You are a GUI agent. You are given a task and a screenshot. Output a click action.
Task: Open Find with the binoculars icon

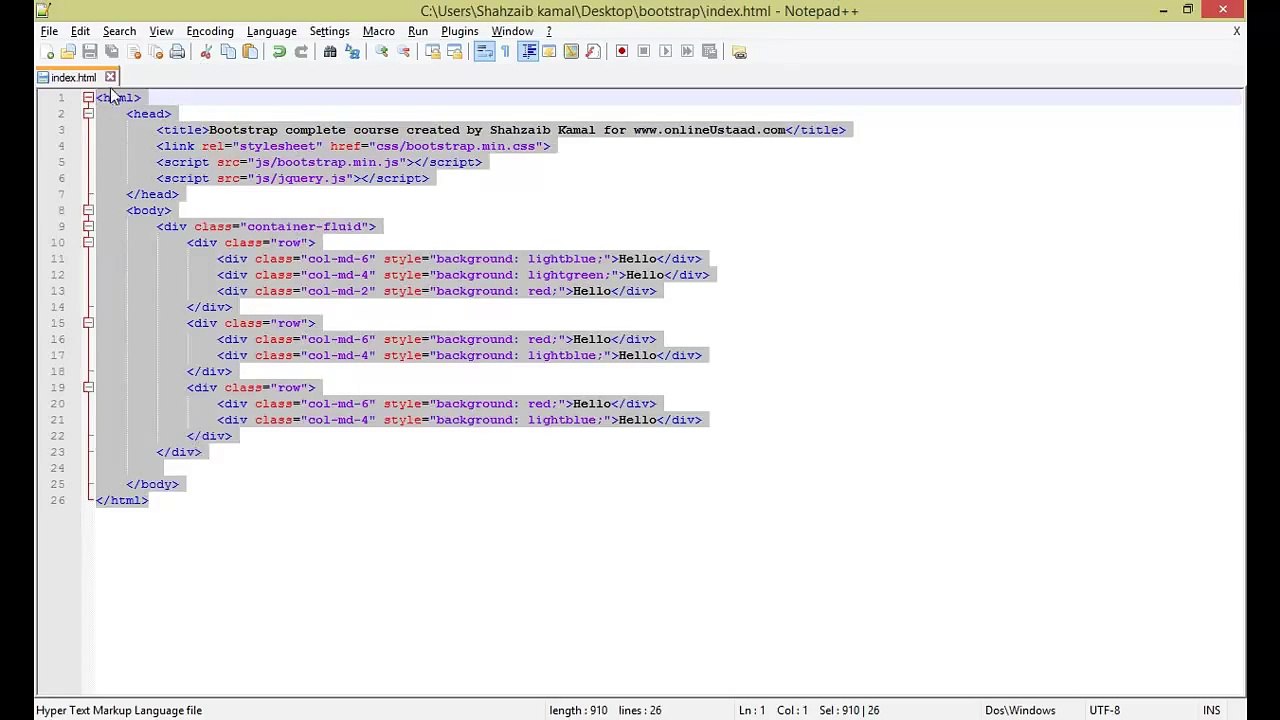(330, 52)
